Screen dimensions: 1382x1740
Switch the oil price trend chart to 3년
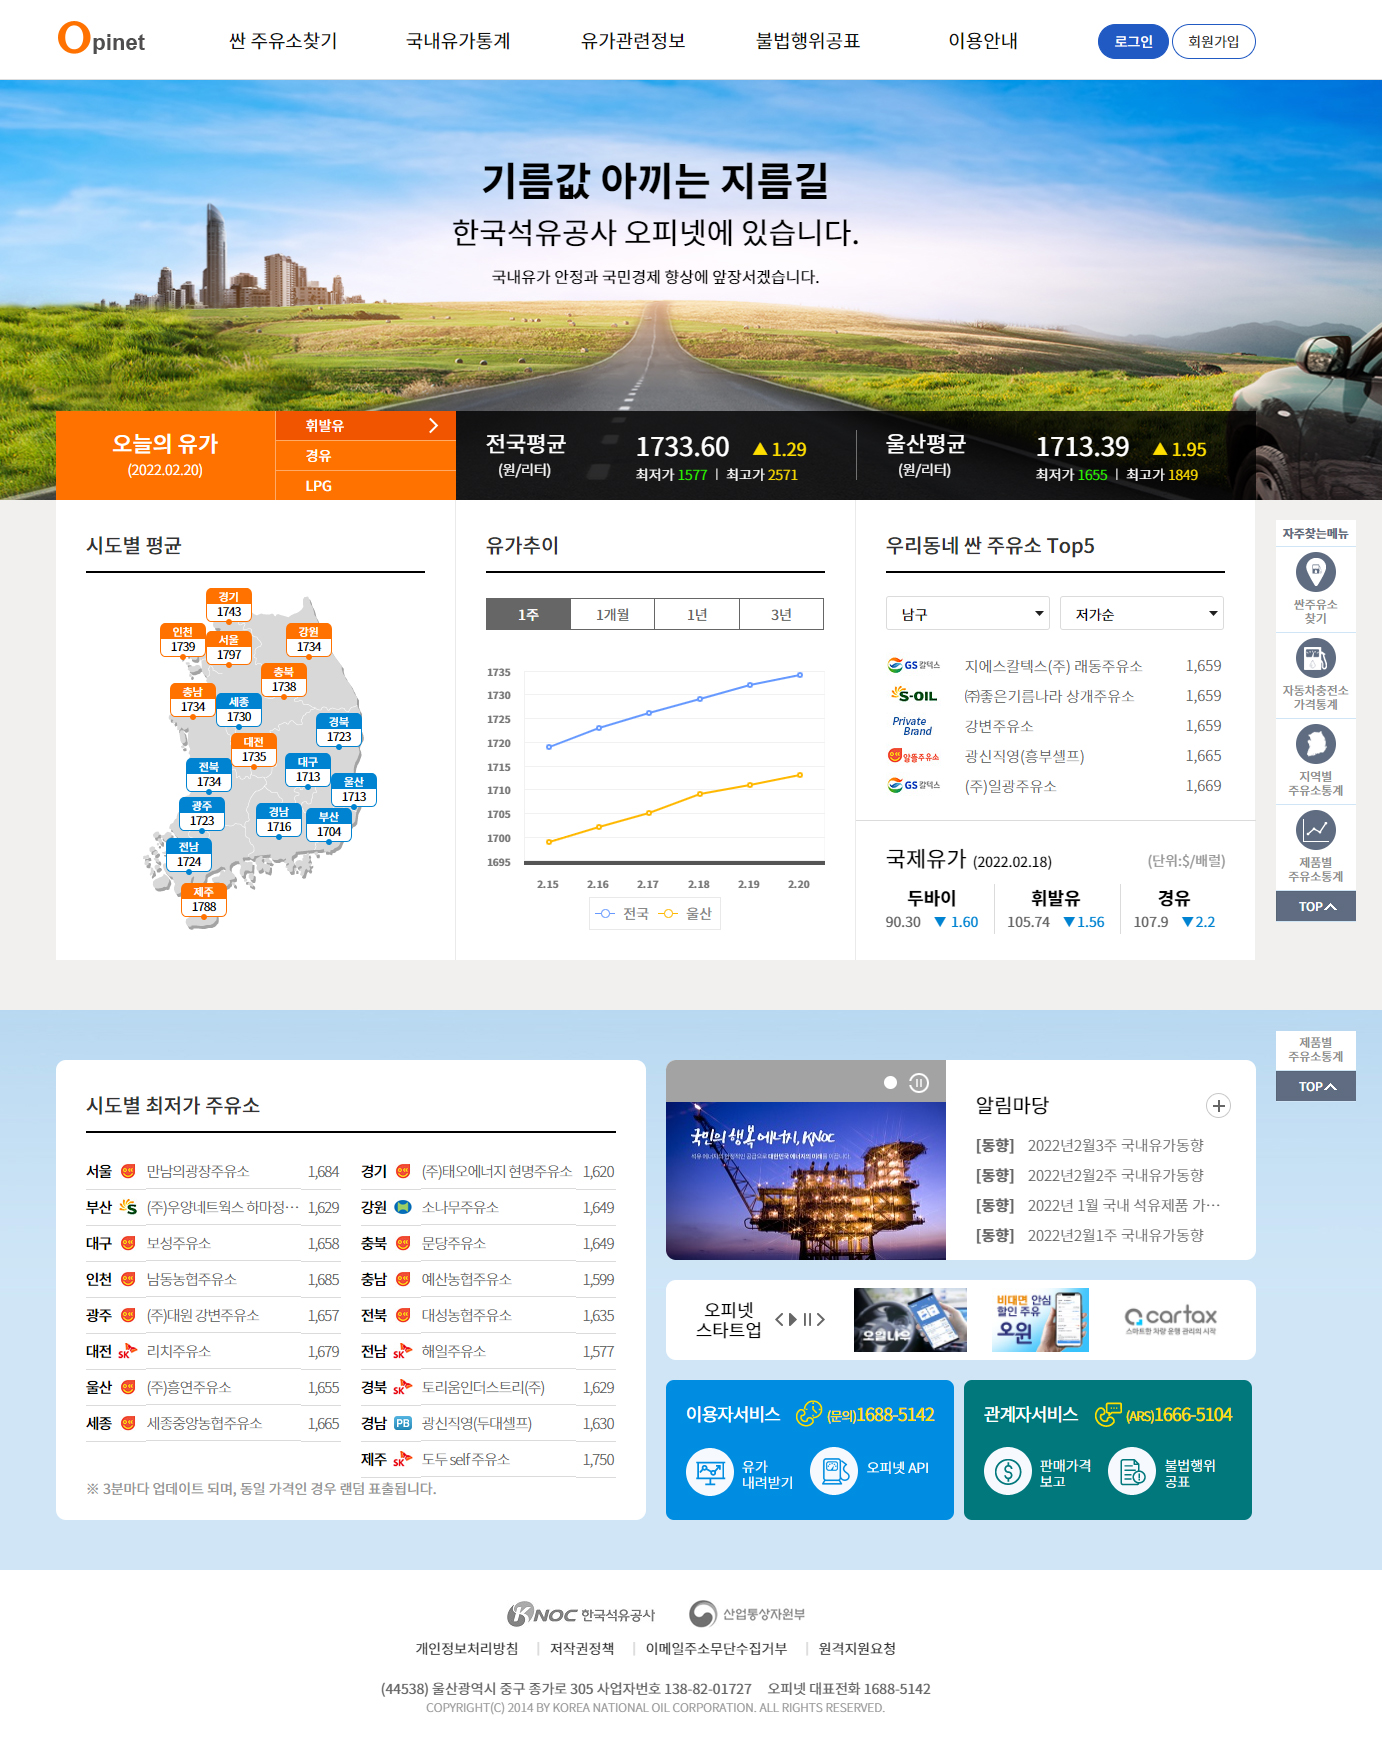click(782, 614)
